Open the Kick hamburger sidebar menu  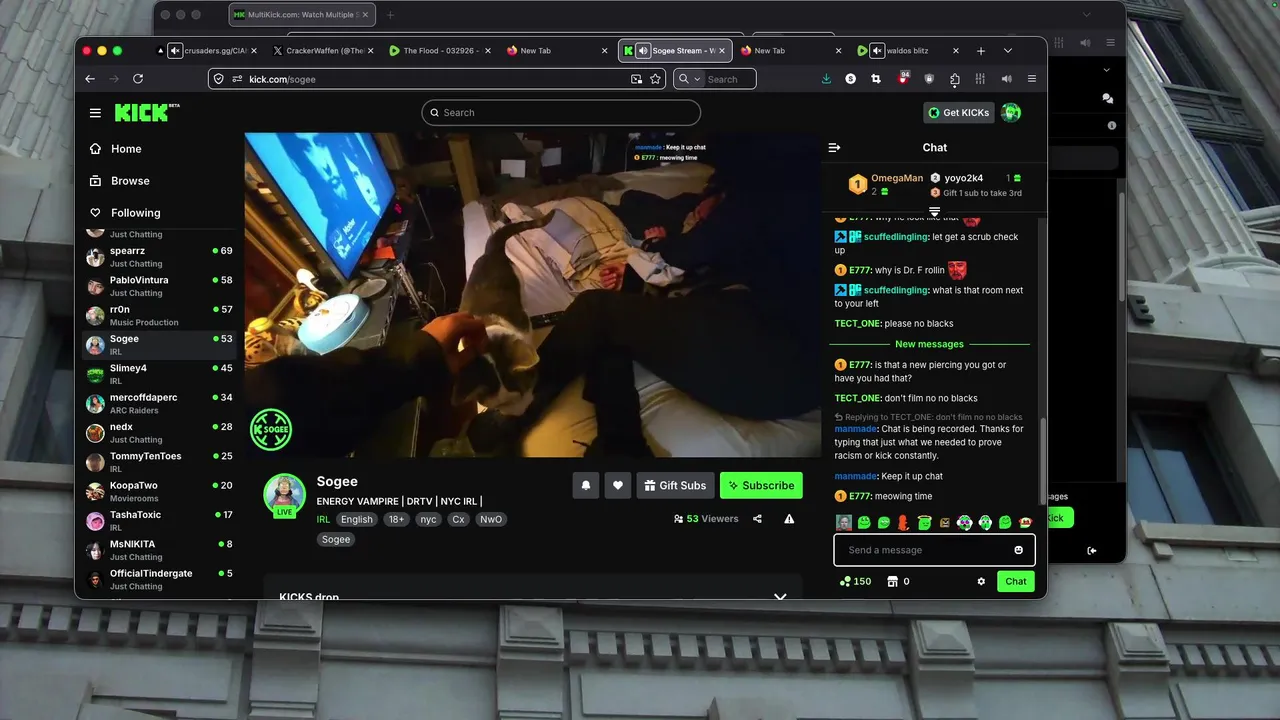tap(95, 113)
